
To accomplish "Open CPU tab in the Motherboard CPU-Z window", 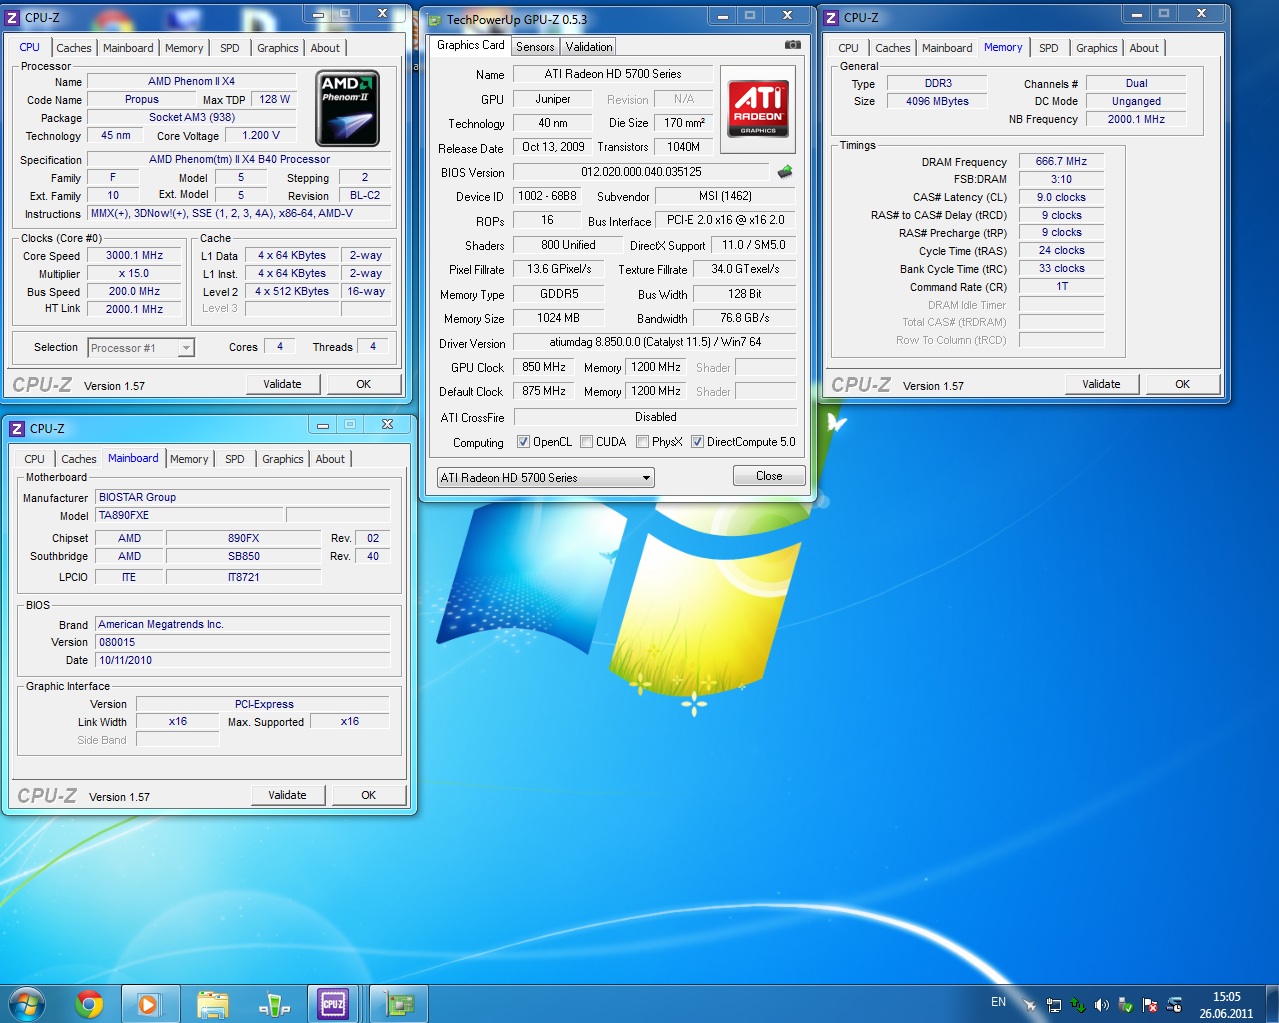I will pos(35,459).
